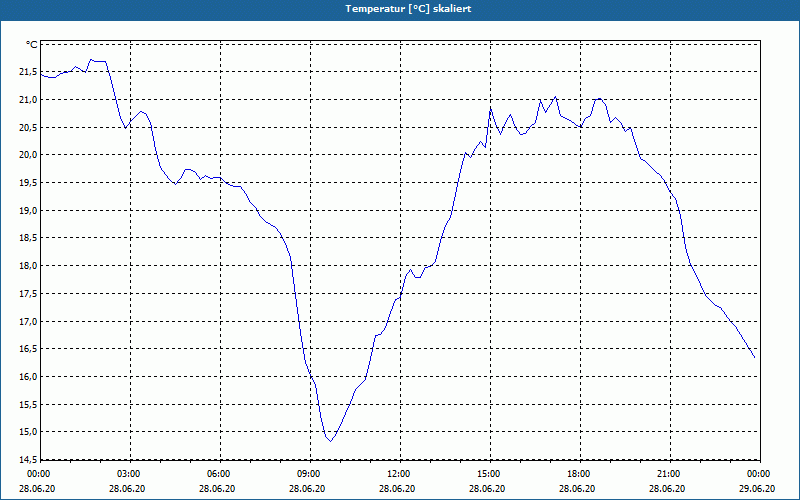Click the 28.06.20 date under 18:00

point(577,488)
